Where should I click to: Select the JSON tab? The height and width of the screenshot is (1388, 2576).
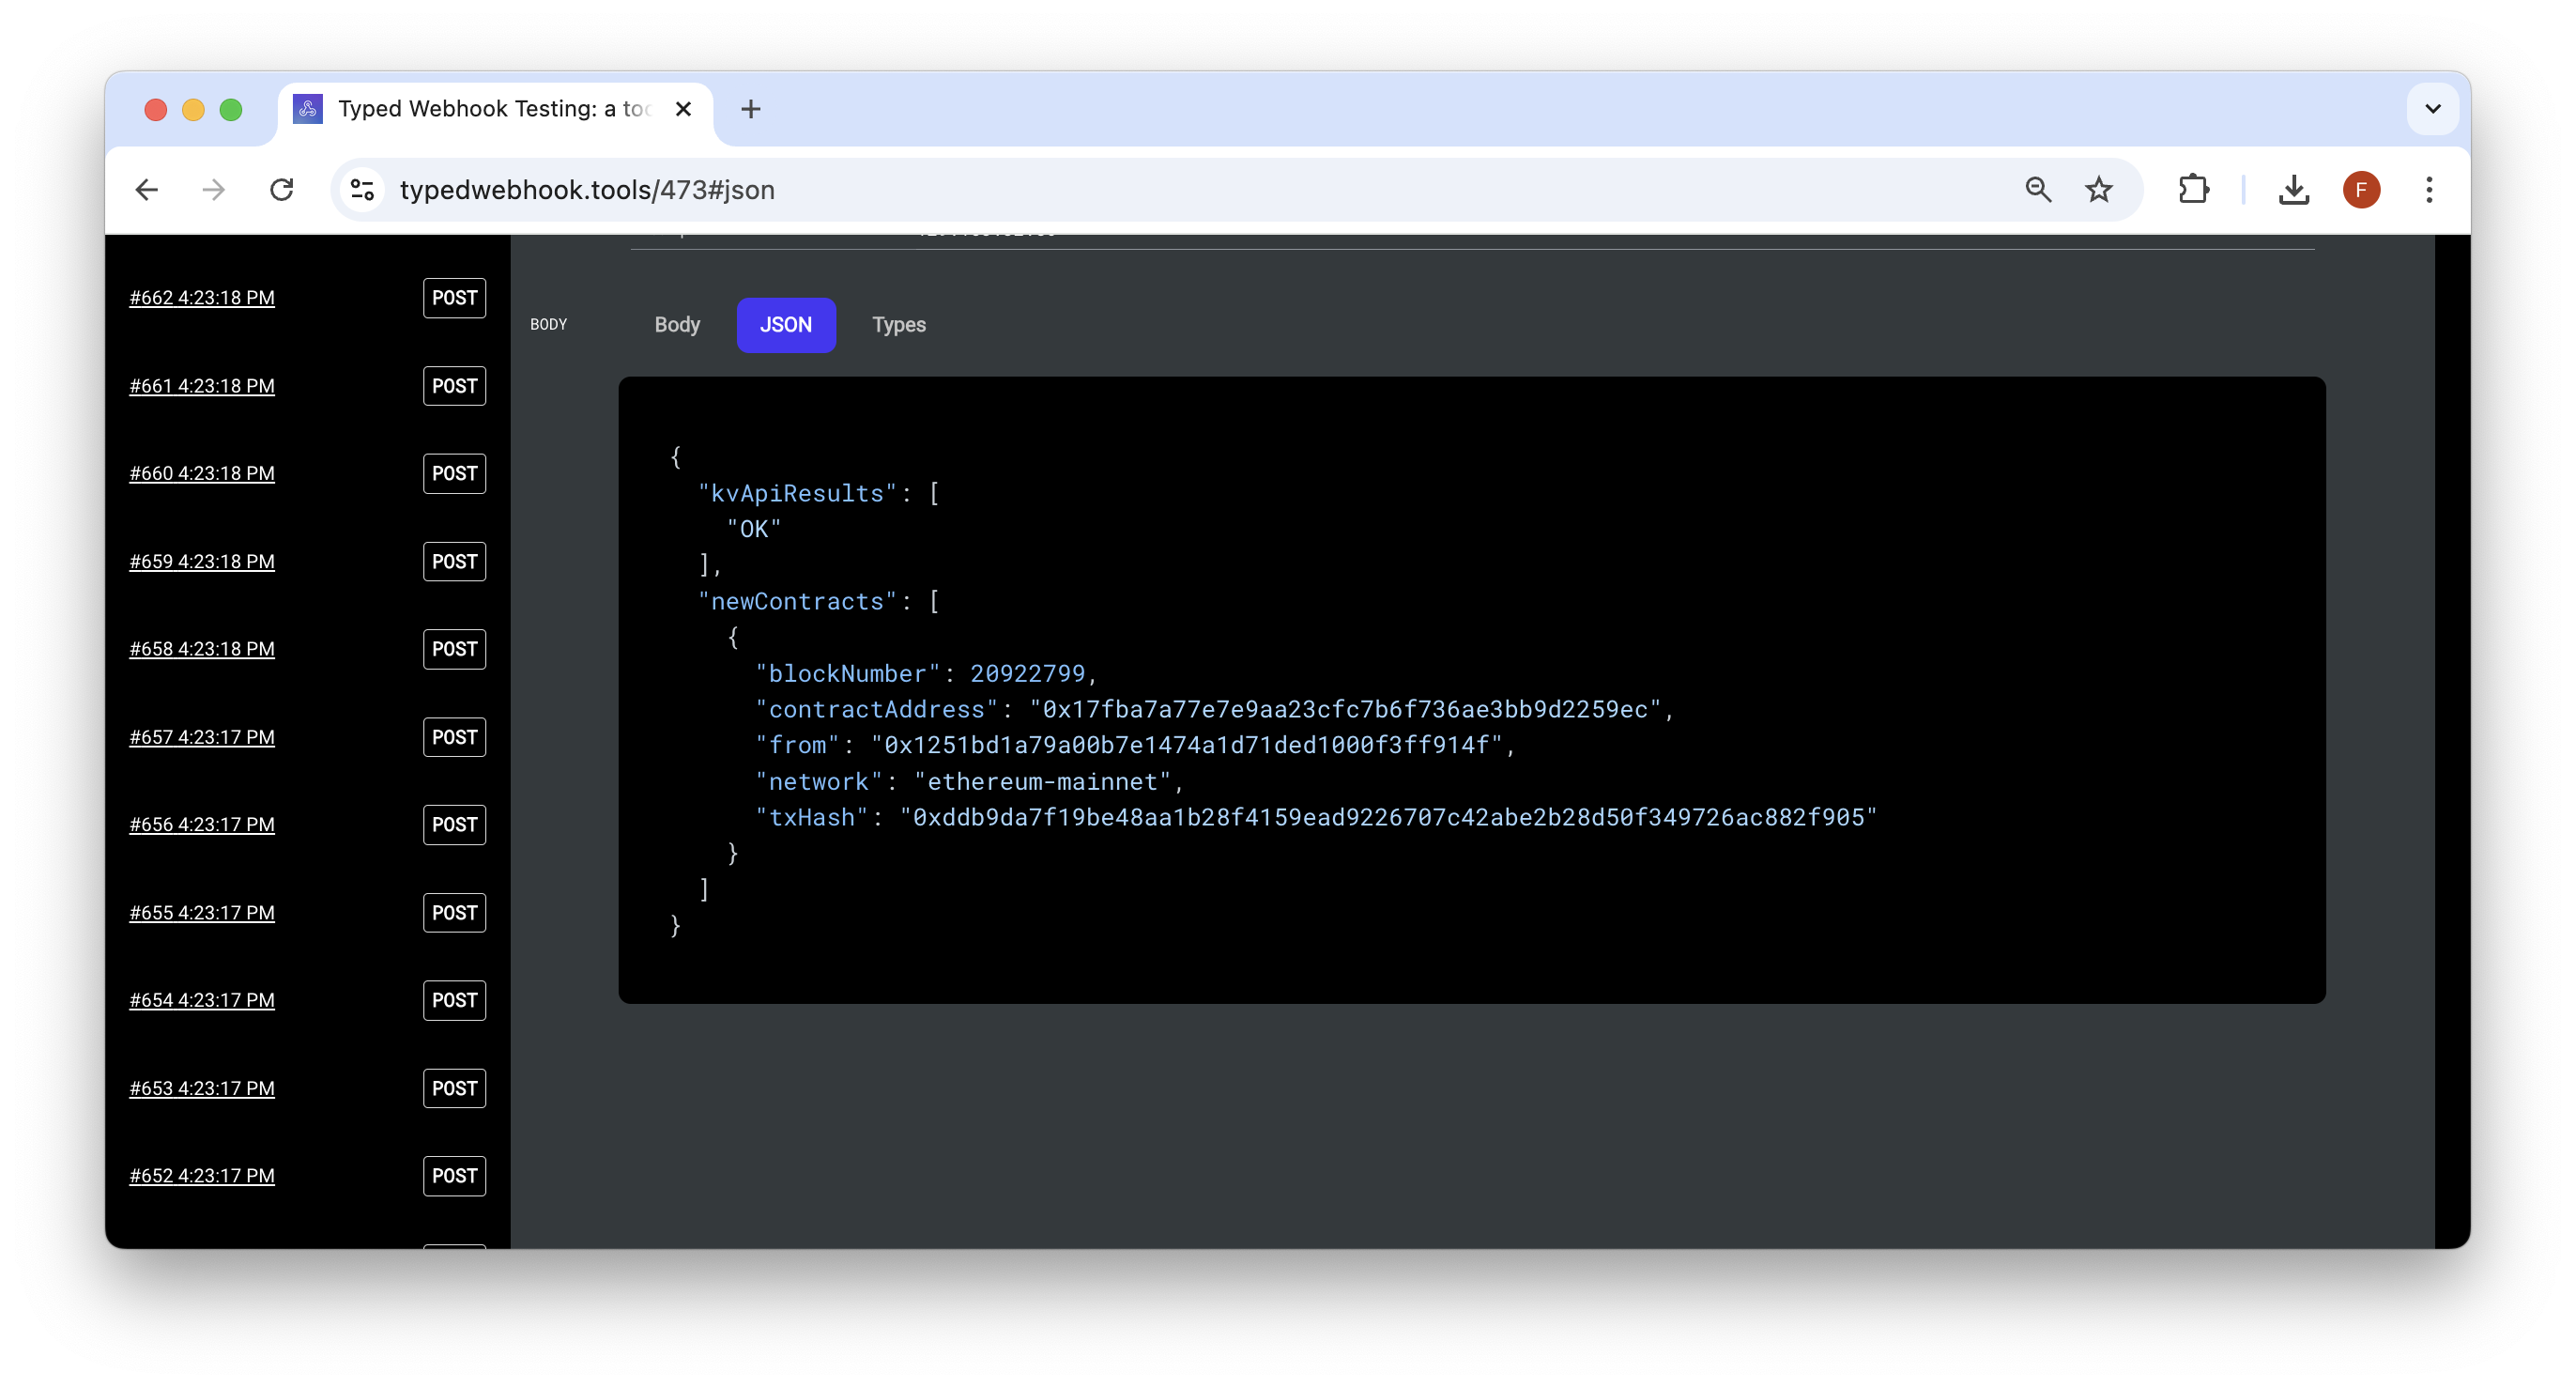pyautogui.click(x=786, y=325)
